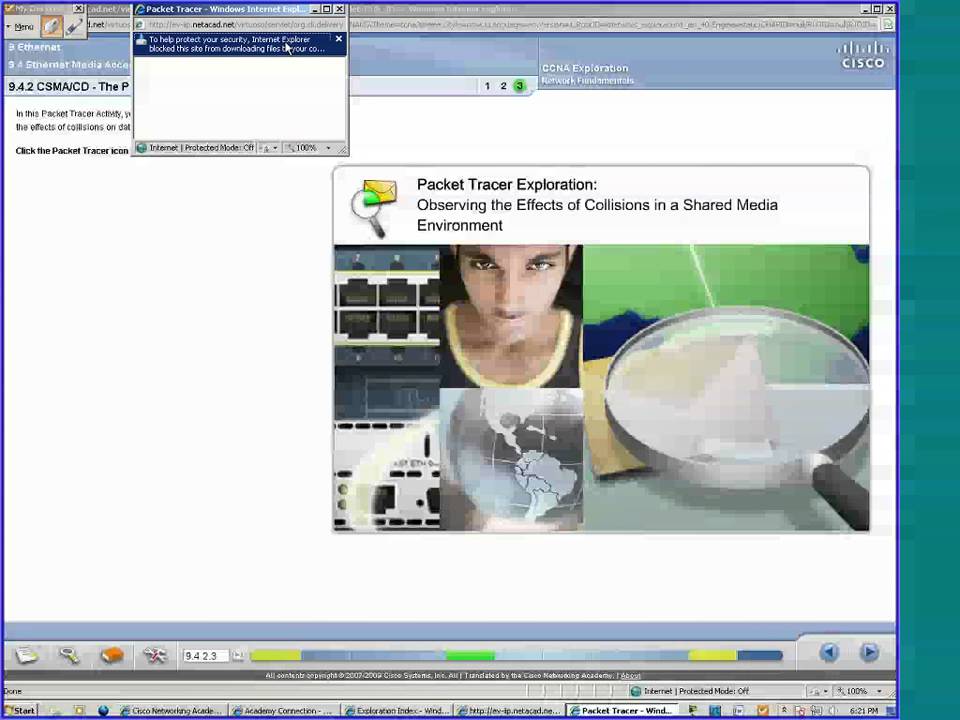
Task: Open the Menu dropdown in small toolbar
Action: coord(20,27)
